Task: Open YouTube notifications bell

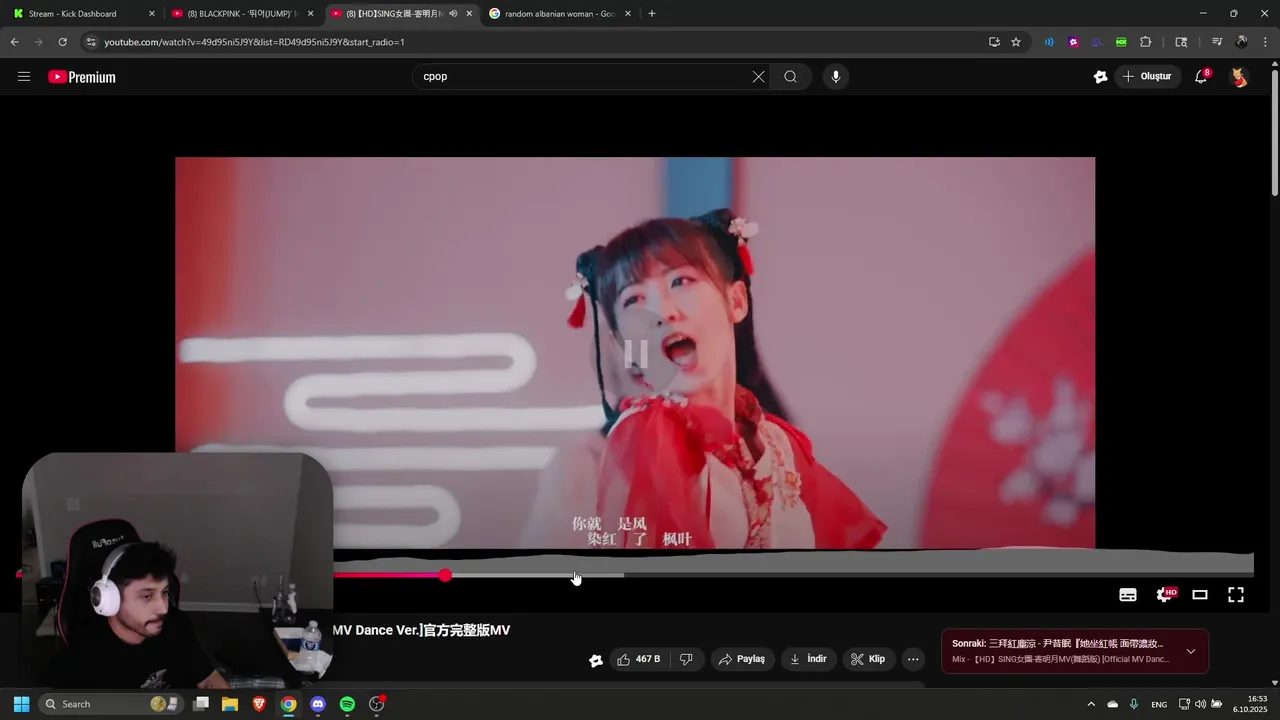Action: (1202, 77)
